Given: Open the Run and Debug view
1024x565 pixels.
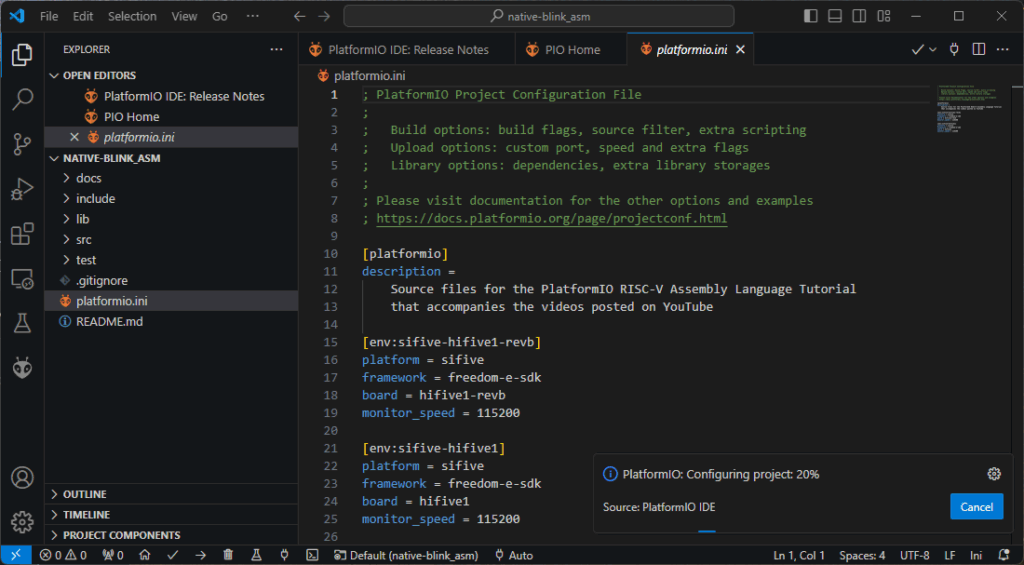Looking at the screenshot, I should pyautogui.click(x=22, y=189).
